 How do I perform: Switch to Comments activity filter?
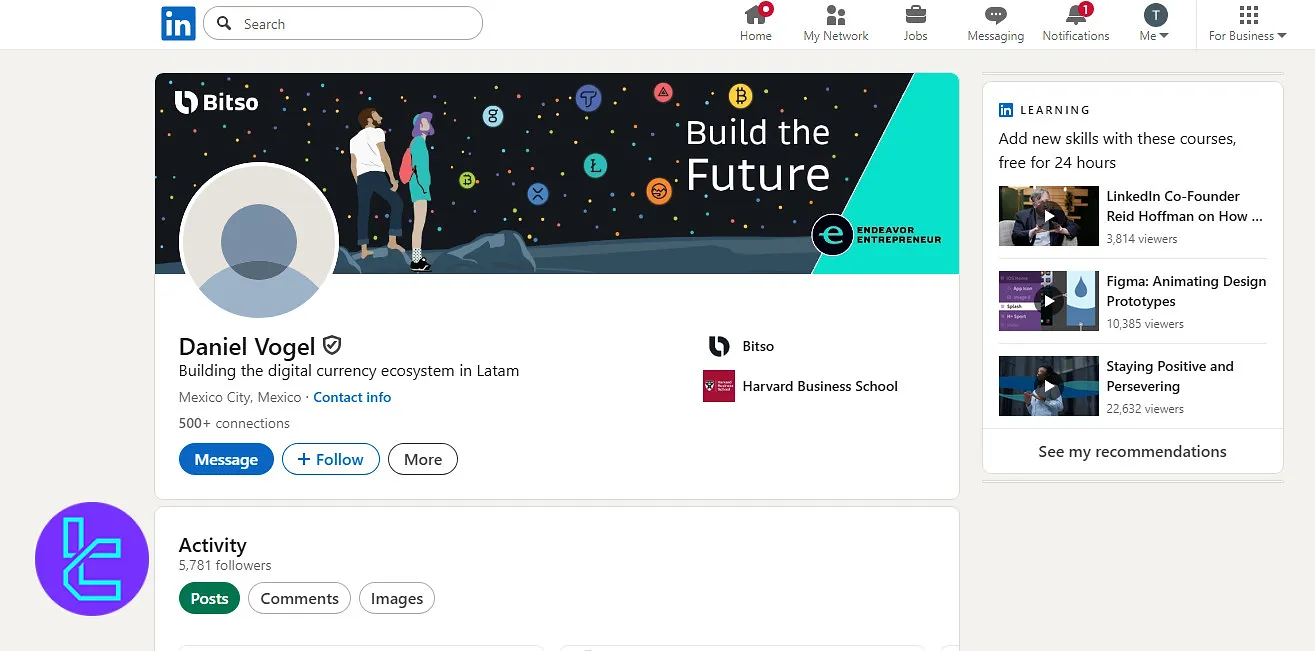point(299,599)
